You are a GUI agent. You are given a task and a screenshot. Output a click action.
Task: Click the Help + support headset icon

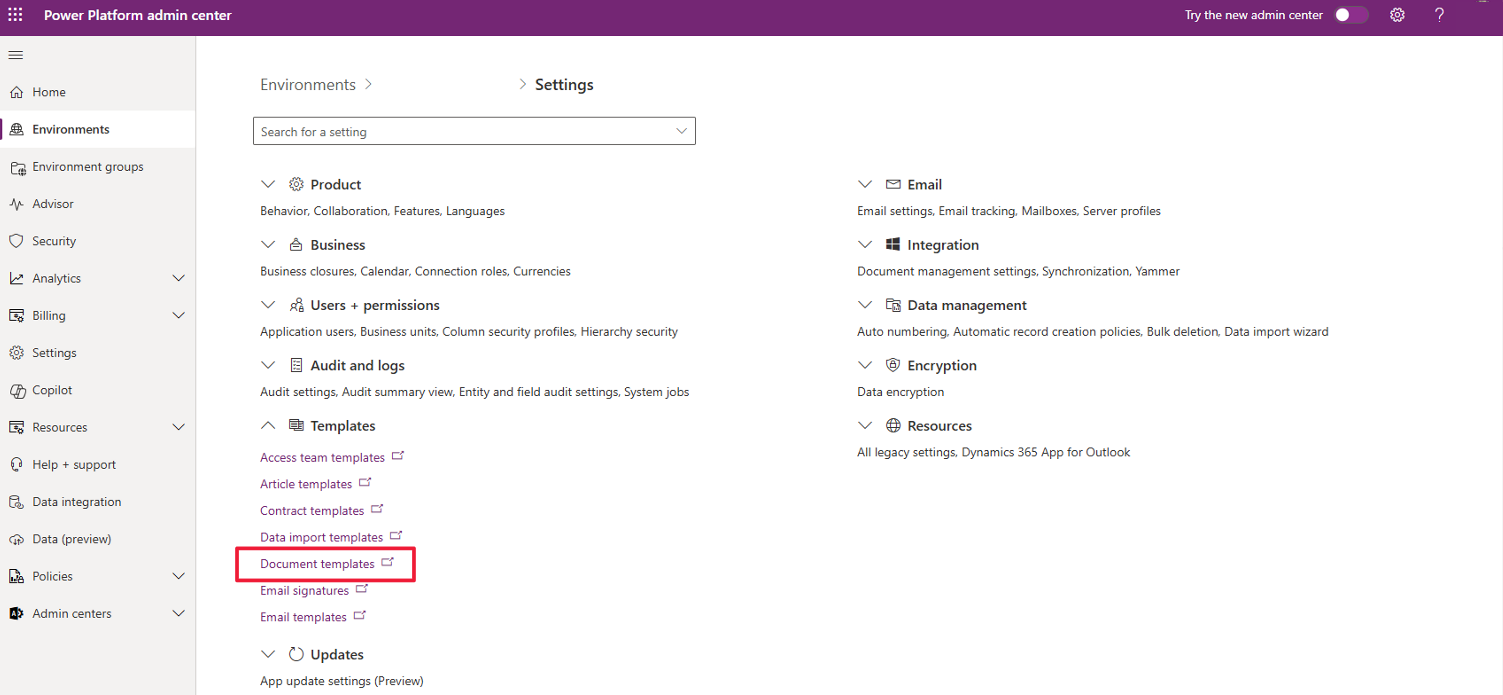tap(16, 465)
